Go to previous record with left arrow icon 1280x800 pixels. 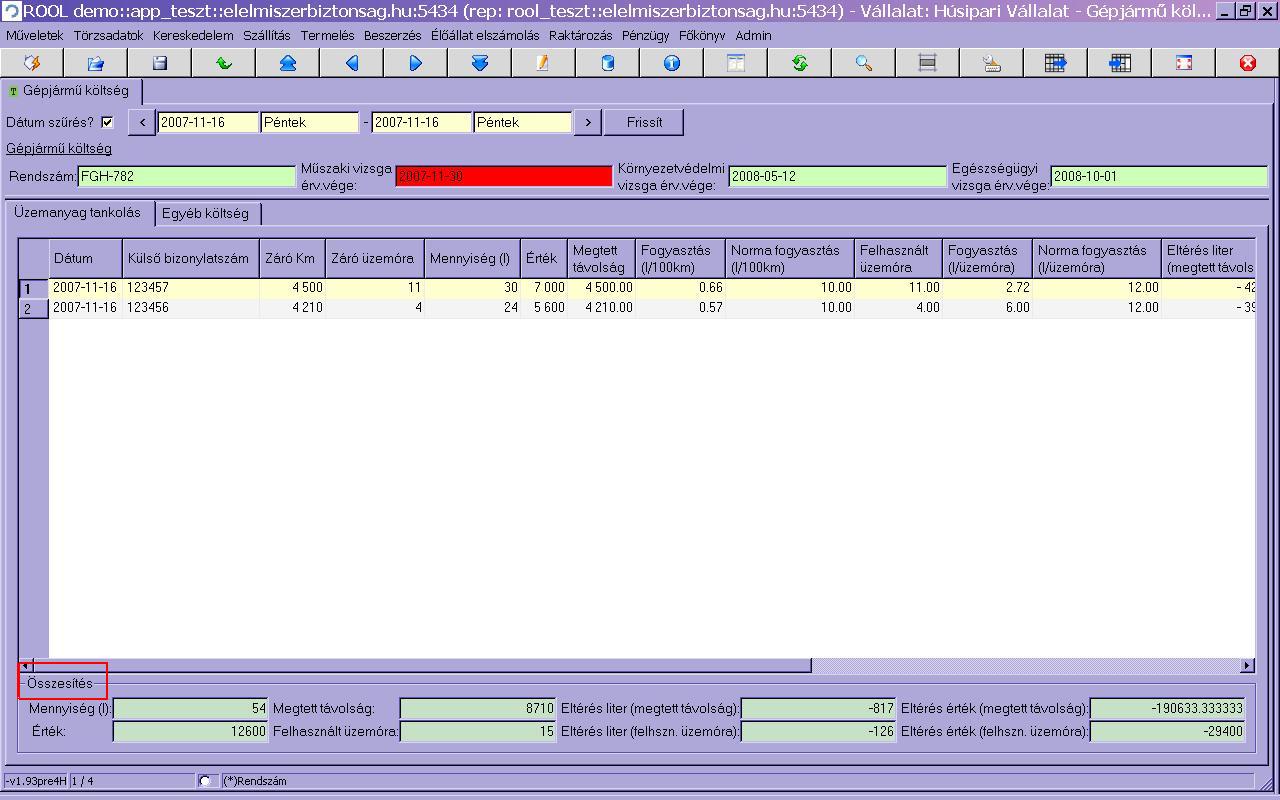351,63
